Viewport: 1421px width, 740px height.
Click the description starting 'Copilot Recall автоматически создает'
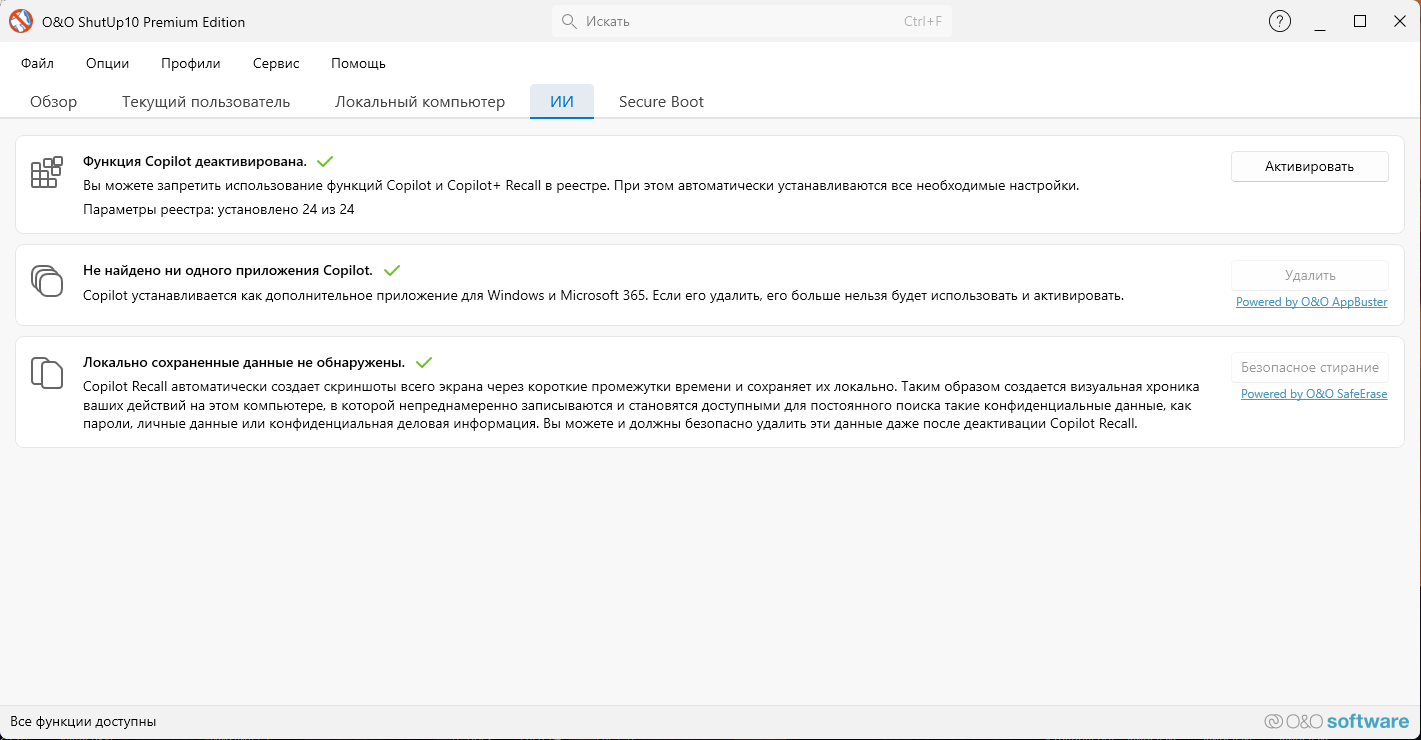[x=641, y=404]
